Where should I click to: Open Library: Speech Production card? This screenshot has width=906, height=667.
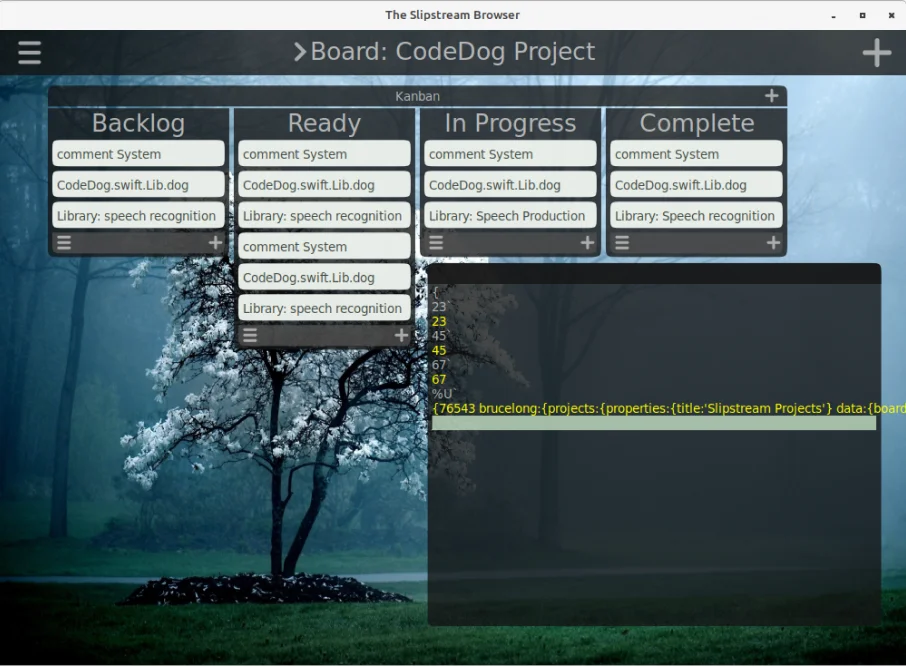point(510,216)
